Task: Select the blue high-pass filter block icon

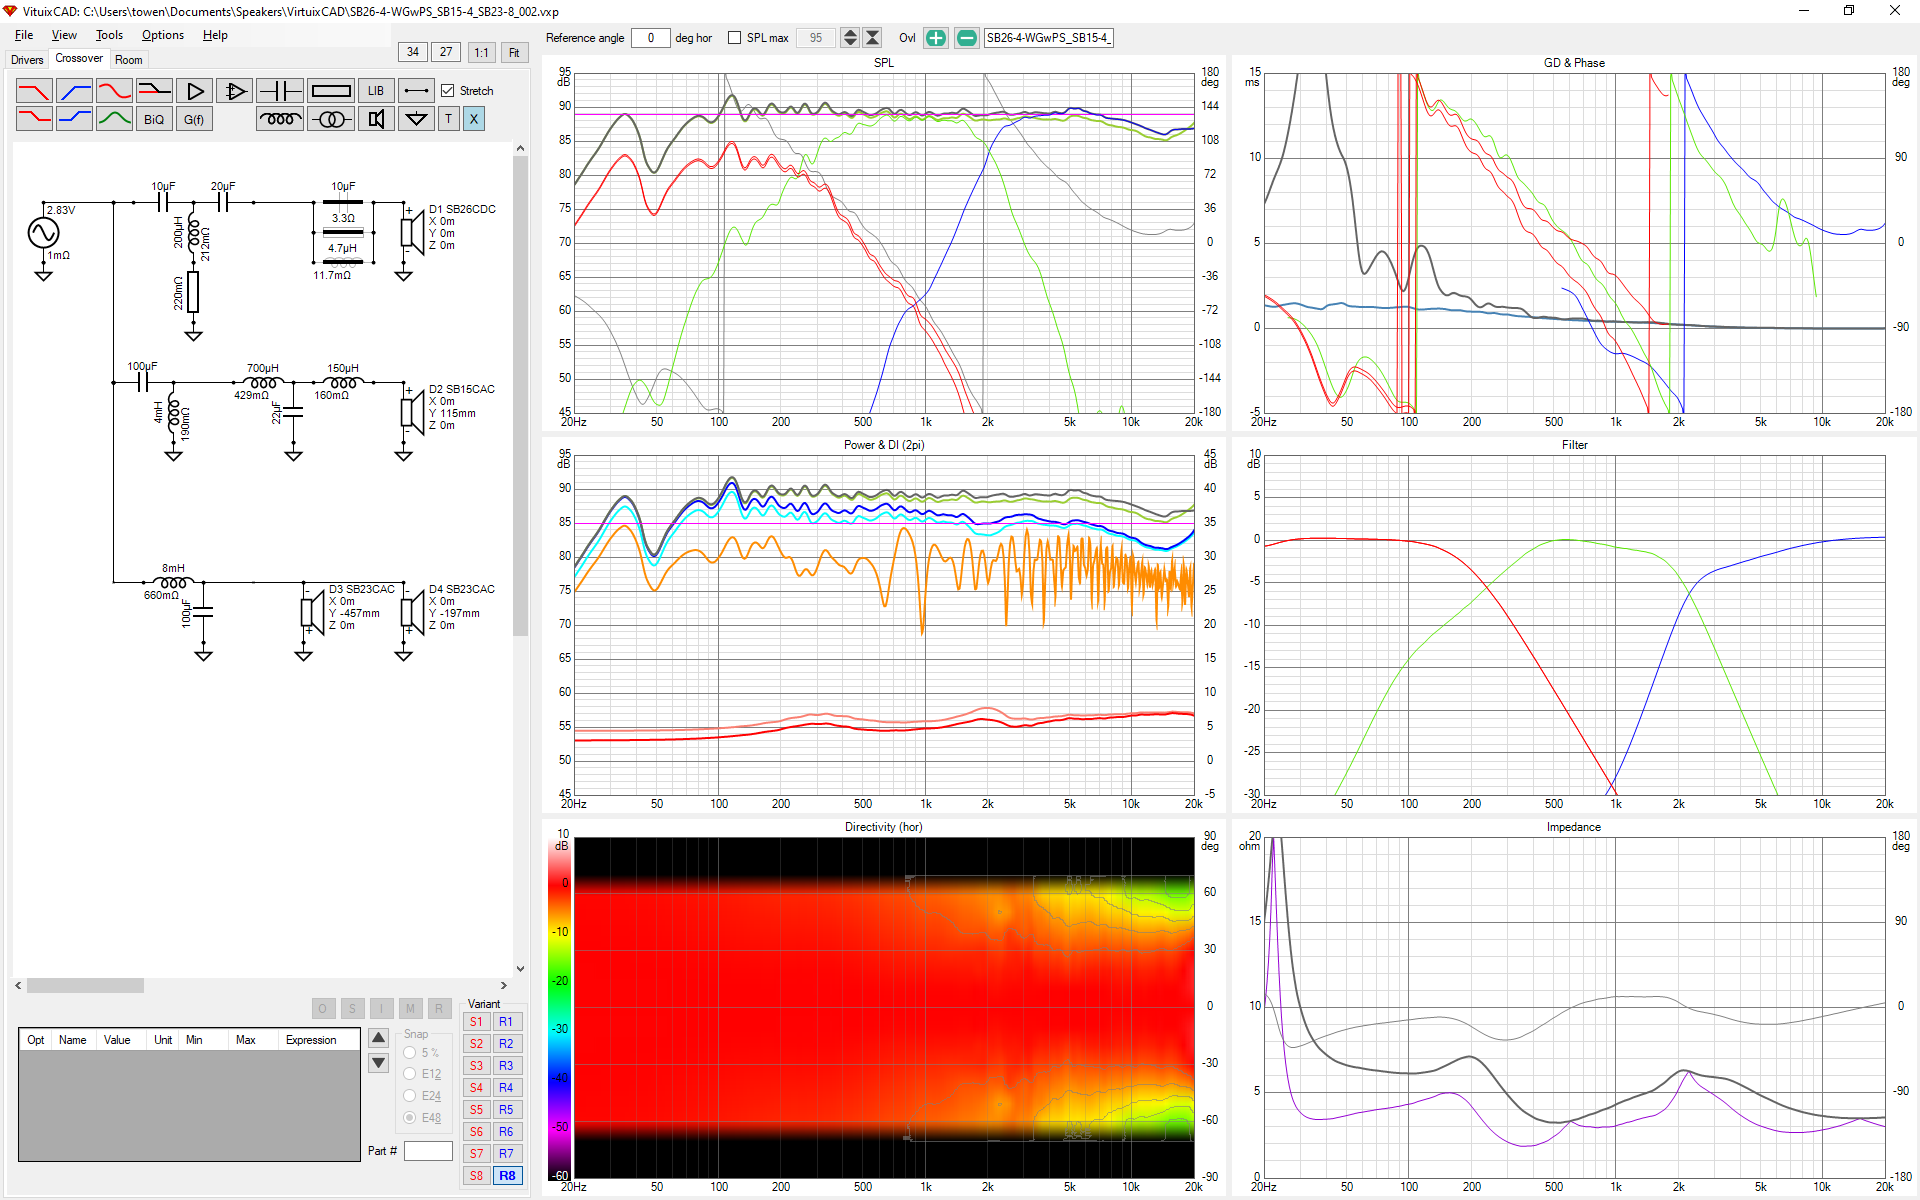Action: (74, 91)
